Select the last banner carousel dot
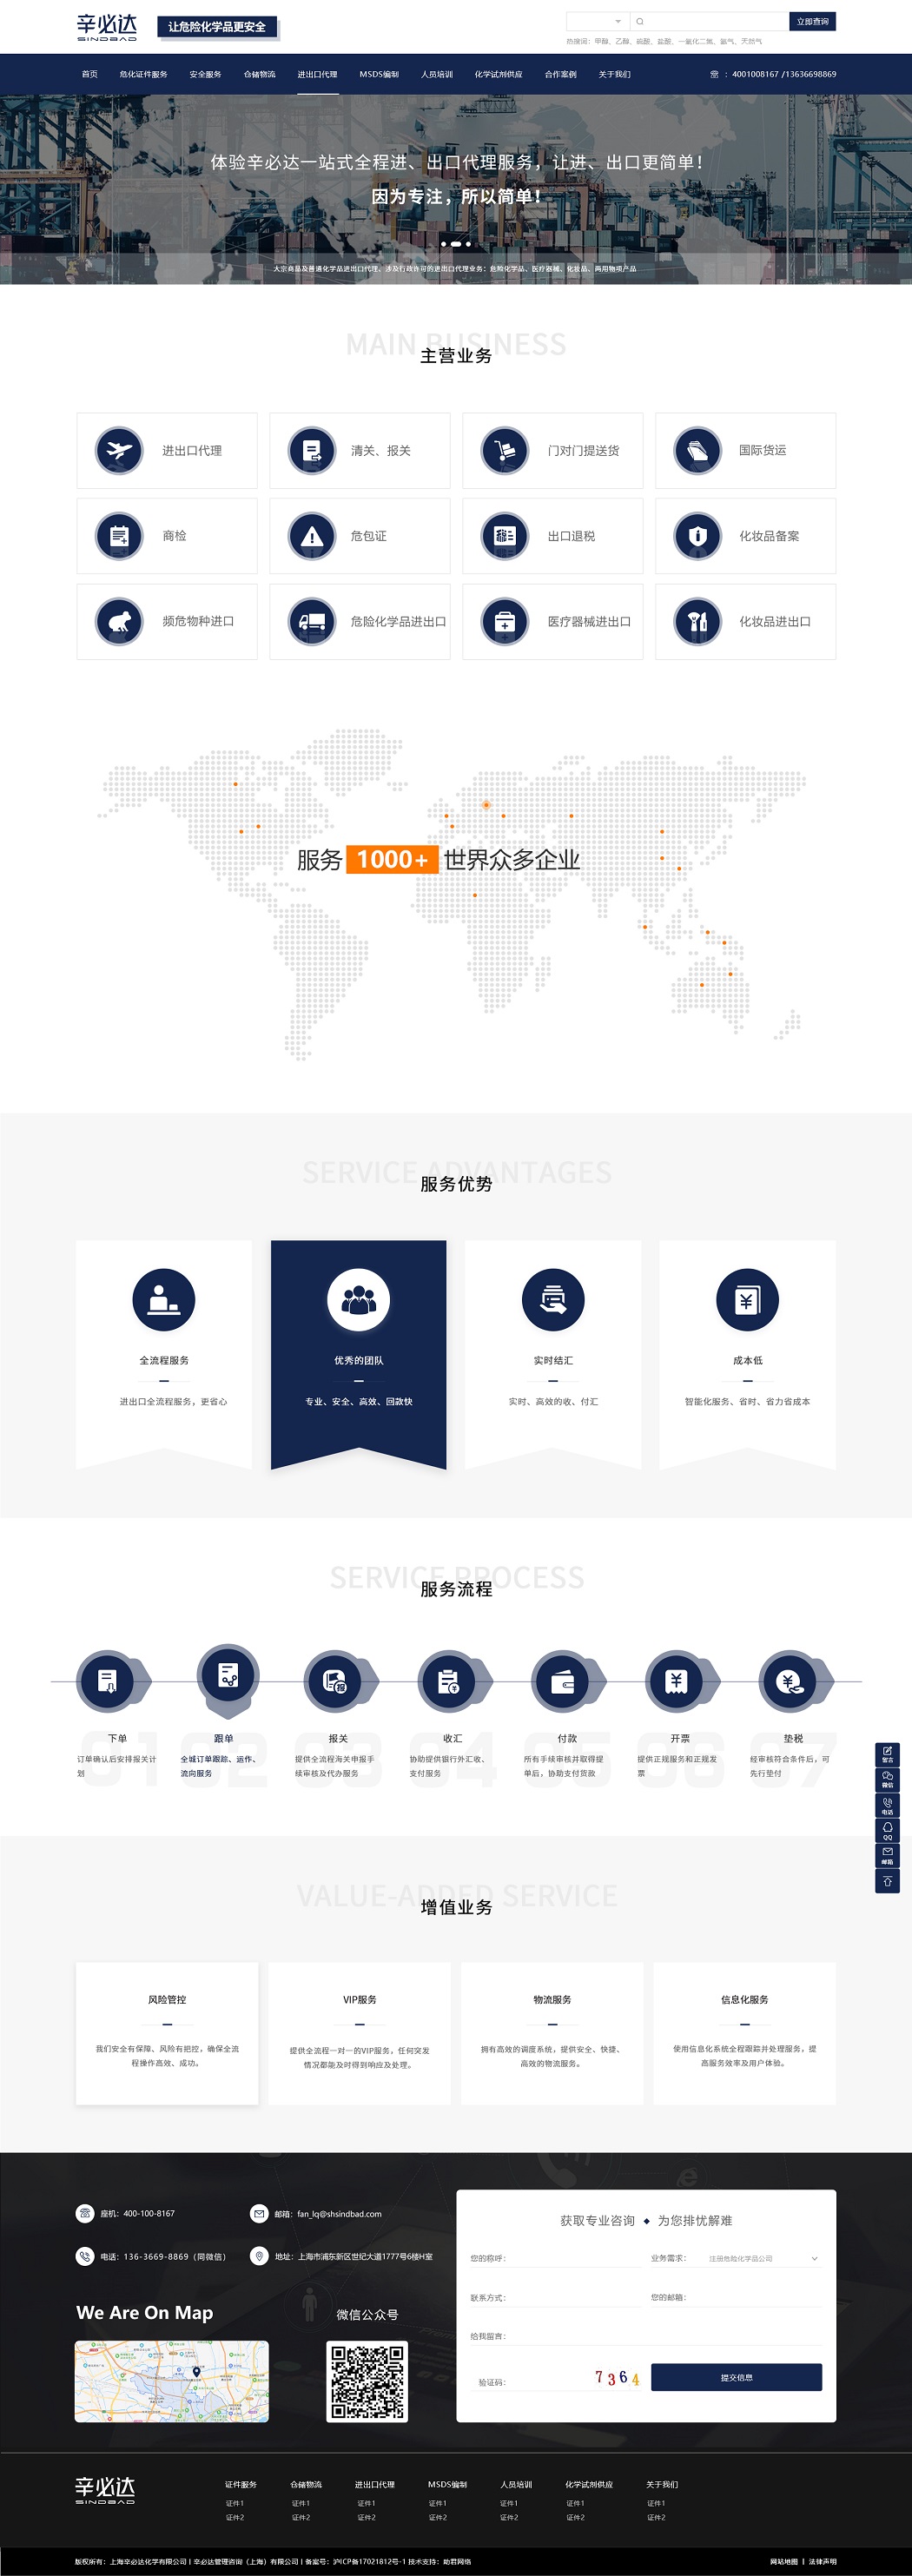 [468, 244]
